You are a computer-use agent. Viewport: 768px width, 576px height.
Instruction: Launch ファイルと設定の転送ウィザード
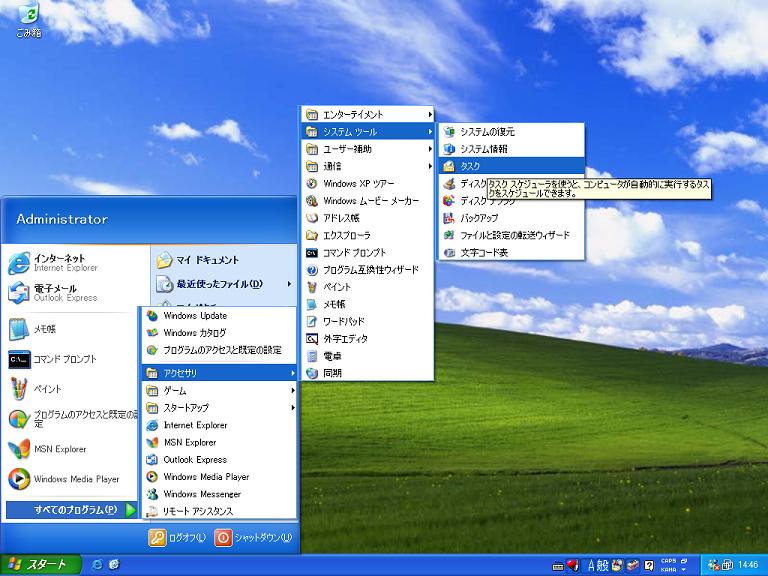tap(511, 235)
